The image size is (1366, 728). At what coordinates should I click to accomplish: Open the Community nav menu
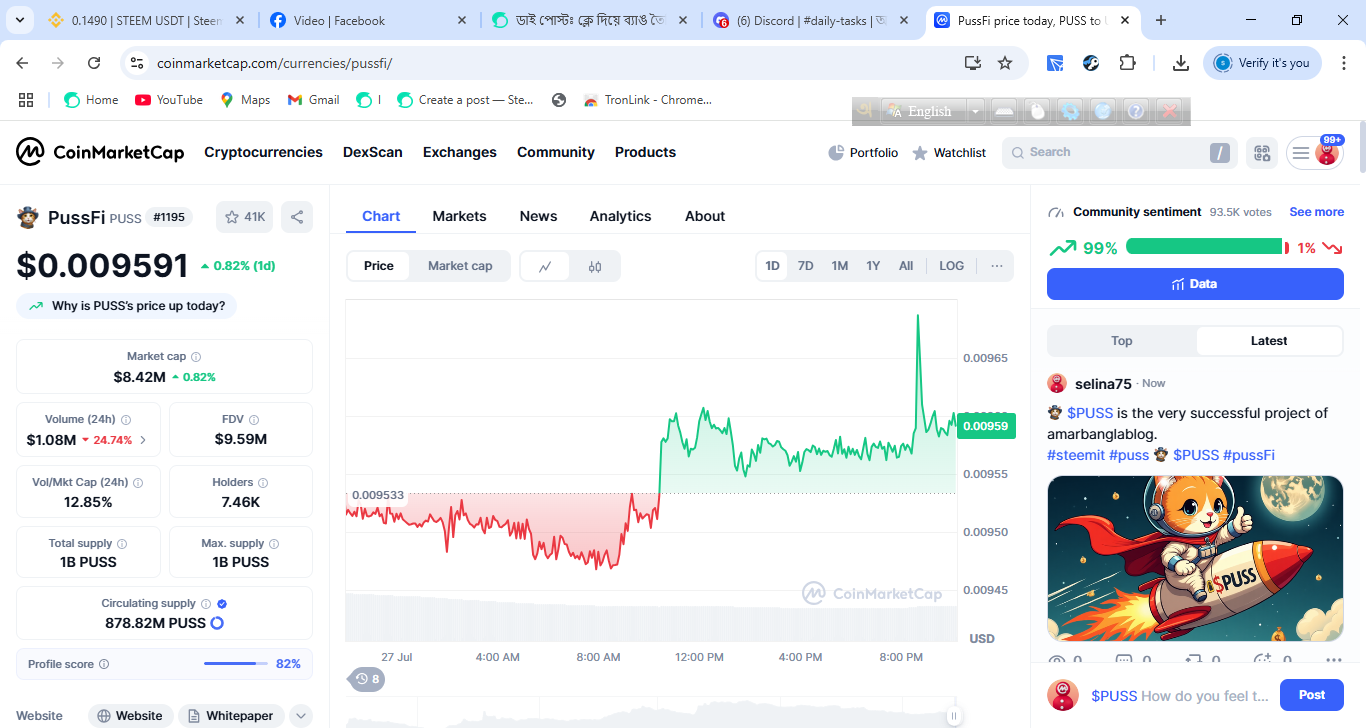pyautogui.click(x=556, y=152)
